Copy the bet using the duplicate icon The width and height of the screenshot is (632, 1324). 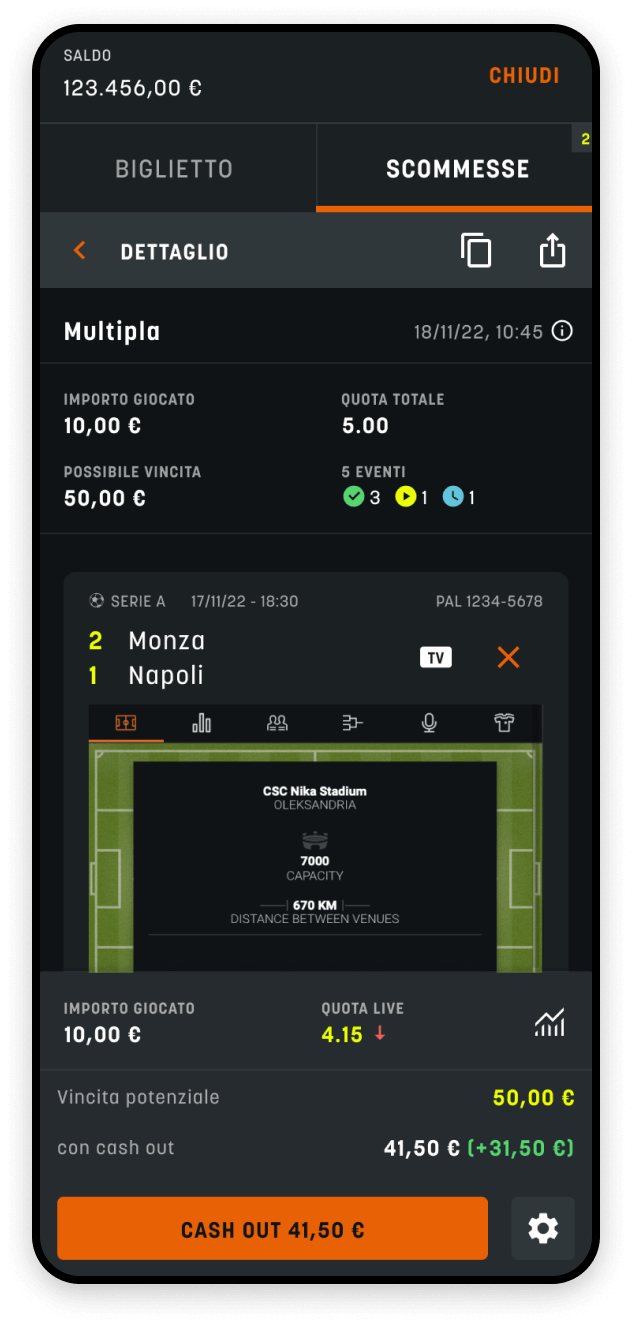point(476,251)
